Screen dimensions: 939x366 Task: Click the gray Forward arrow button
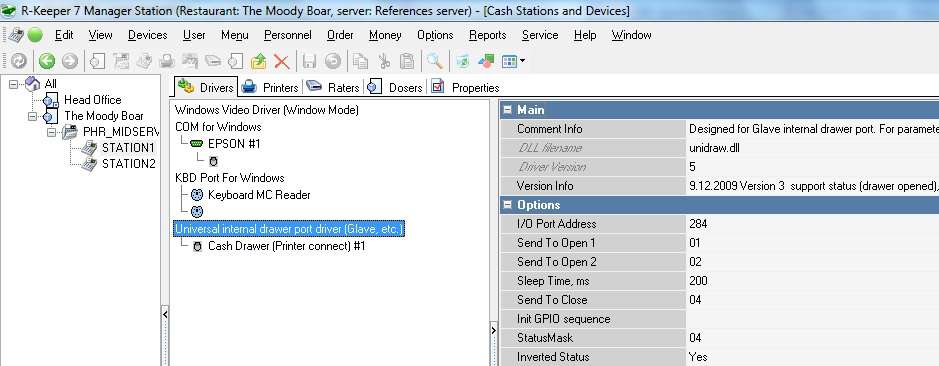pos(70,61)
